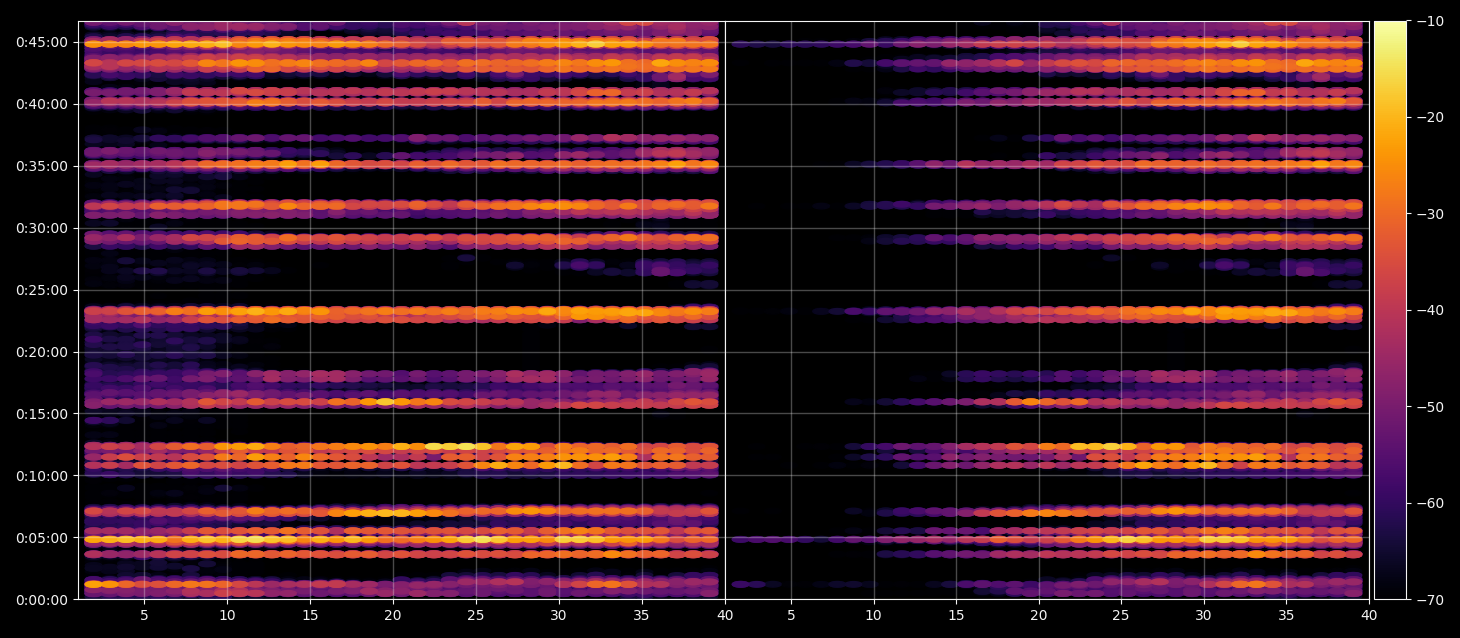Click the 0:25:00 y-axis time label
Viewport: 1460px width, 638px height.
[42, 289]
